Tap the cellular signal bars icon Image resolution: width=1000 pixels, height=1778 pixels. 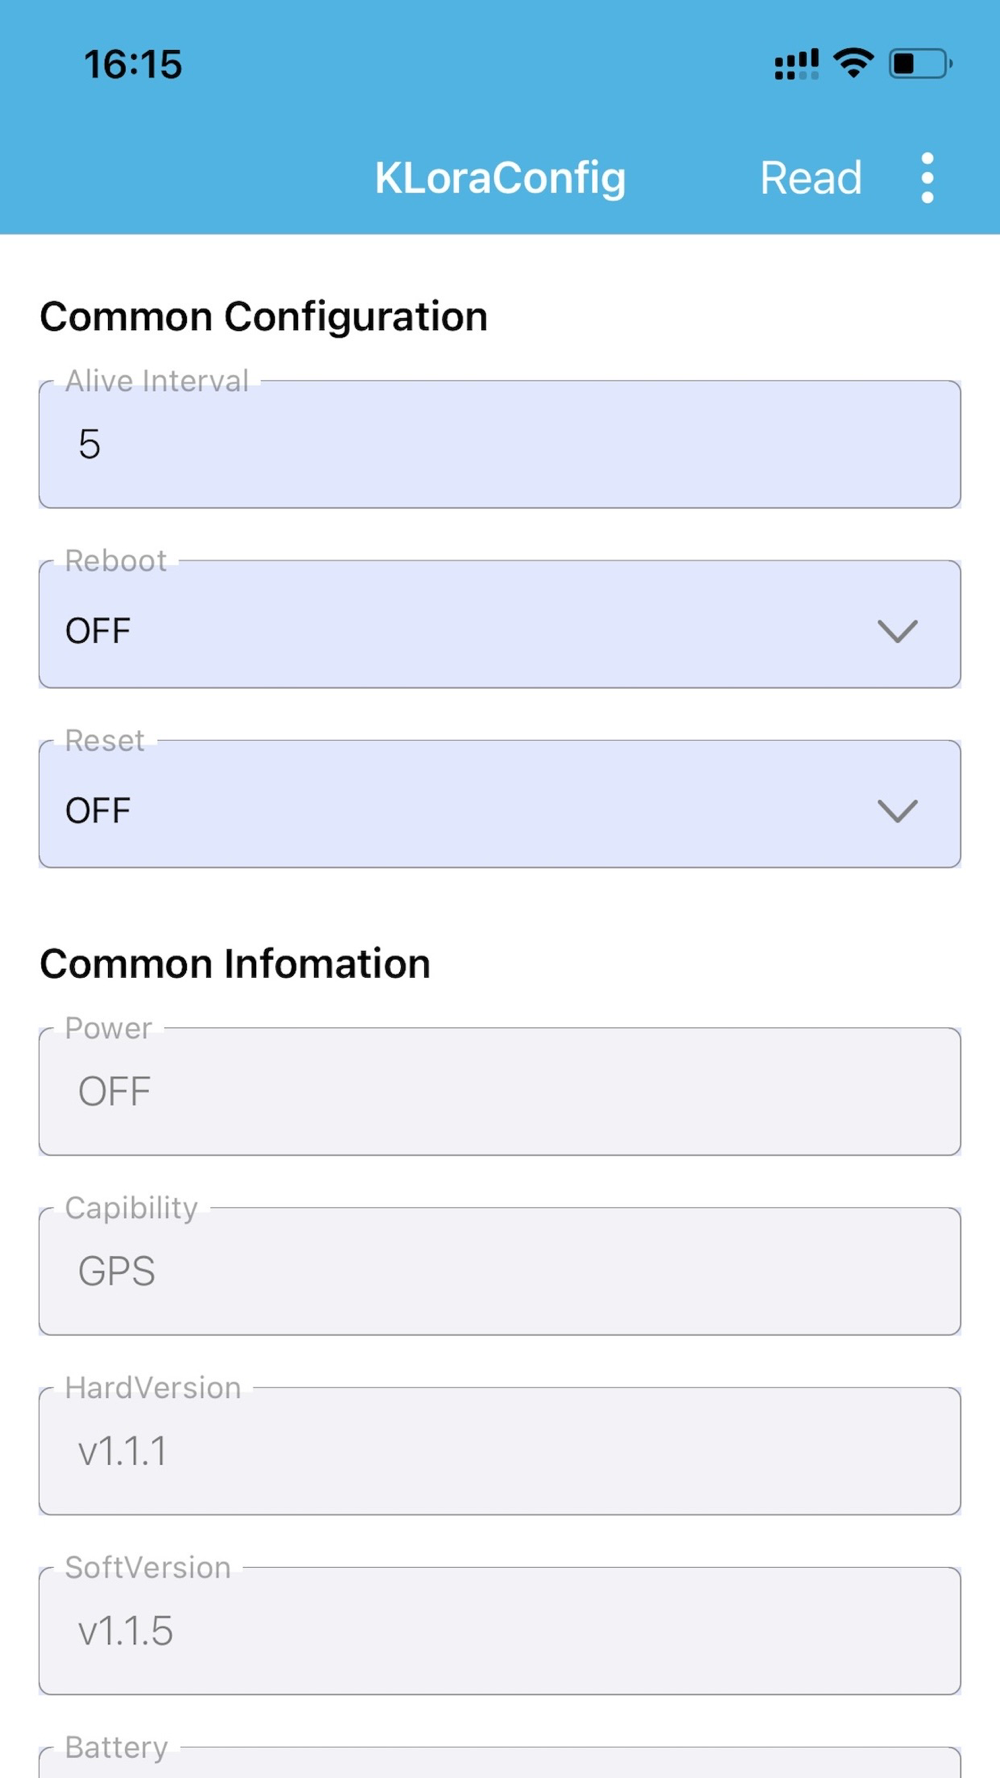(796, 65)
